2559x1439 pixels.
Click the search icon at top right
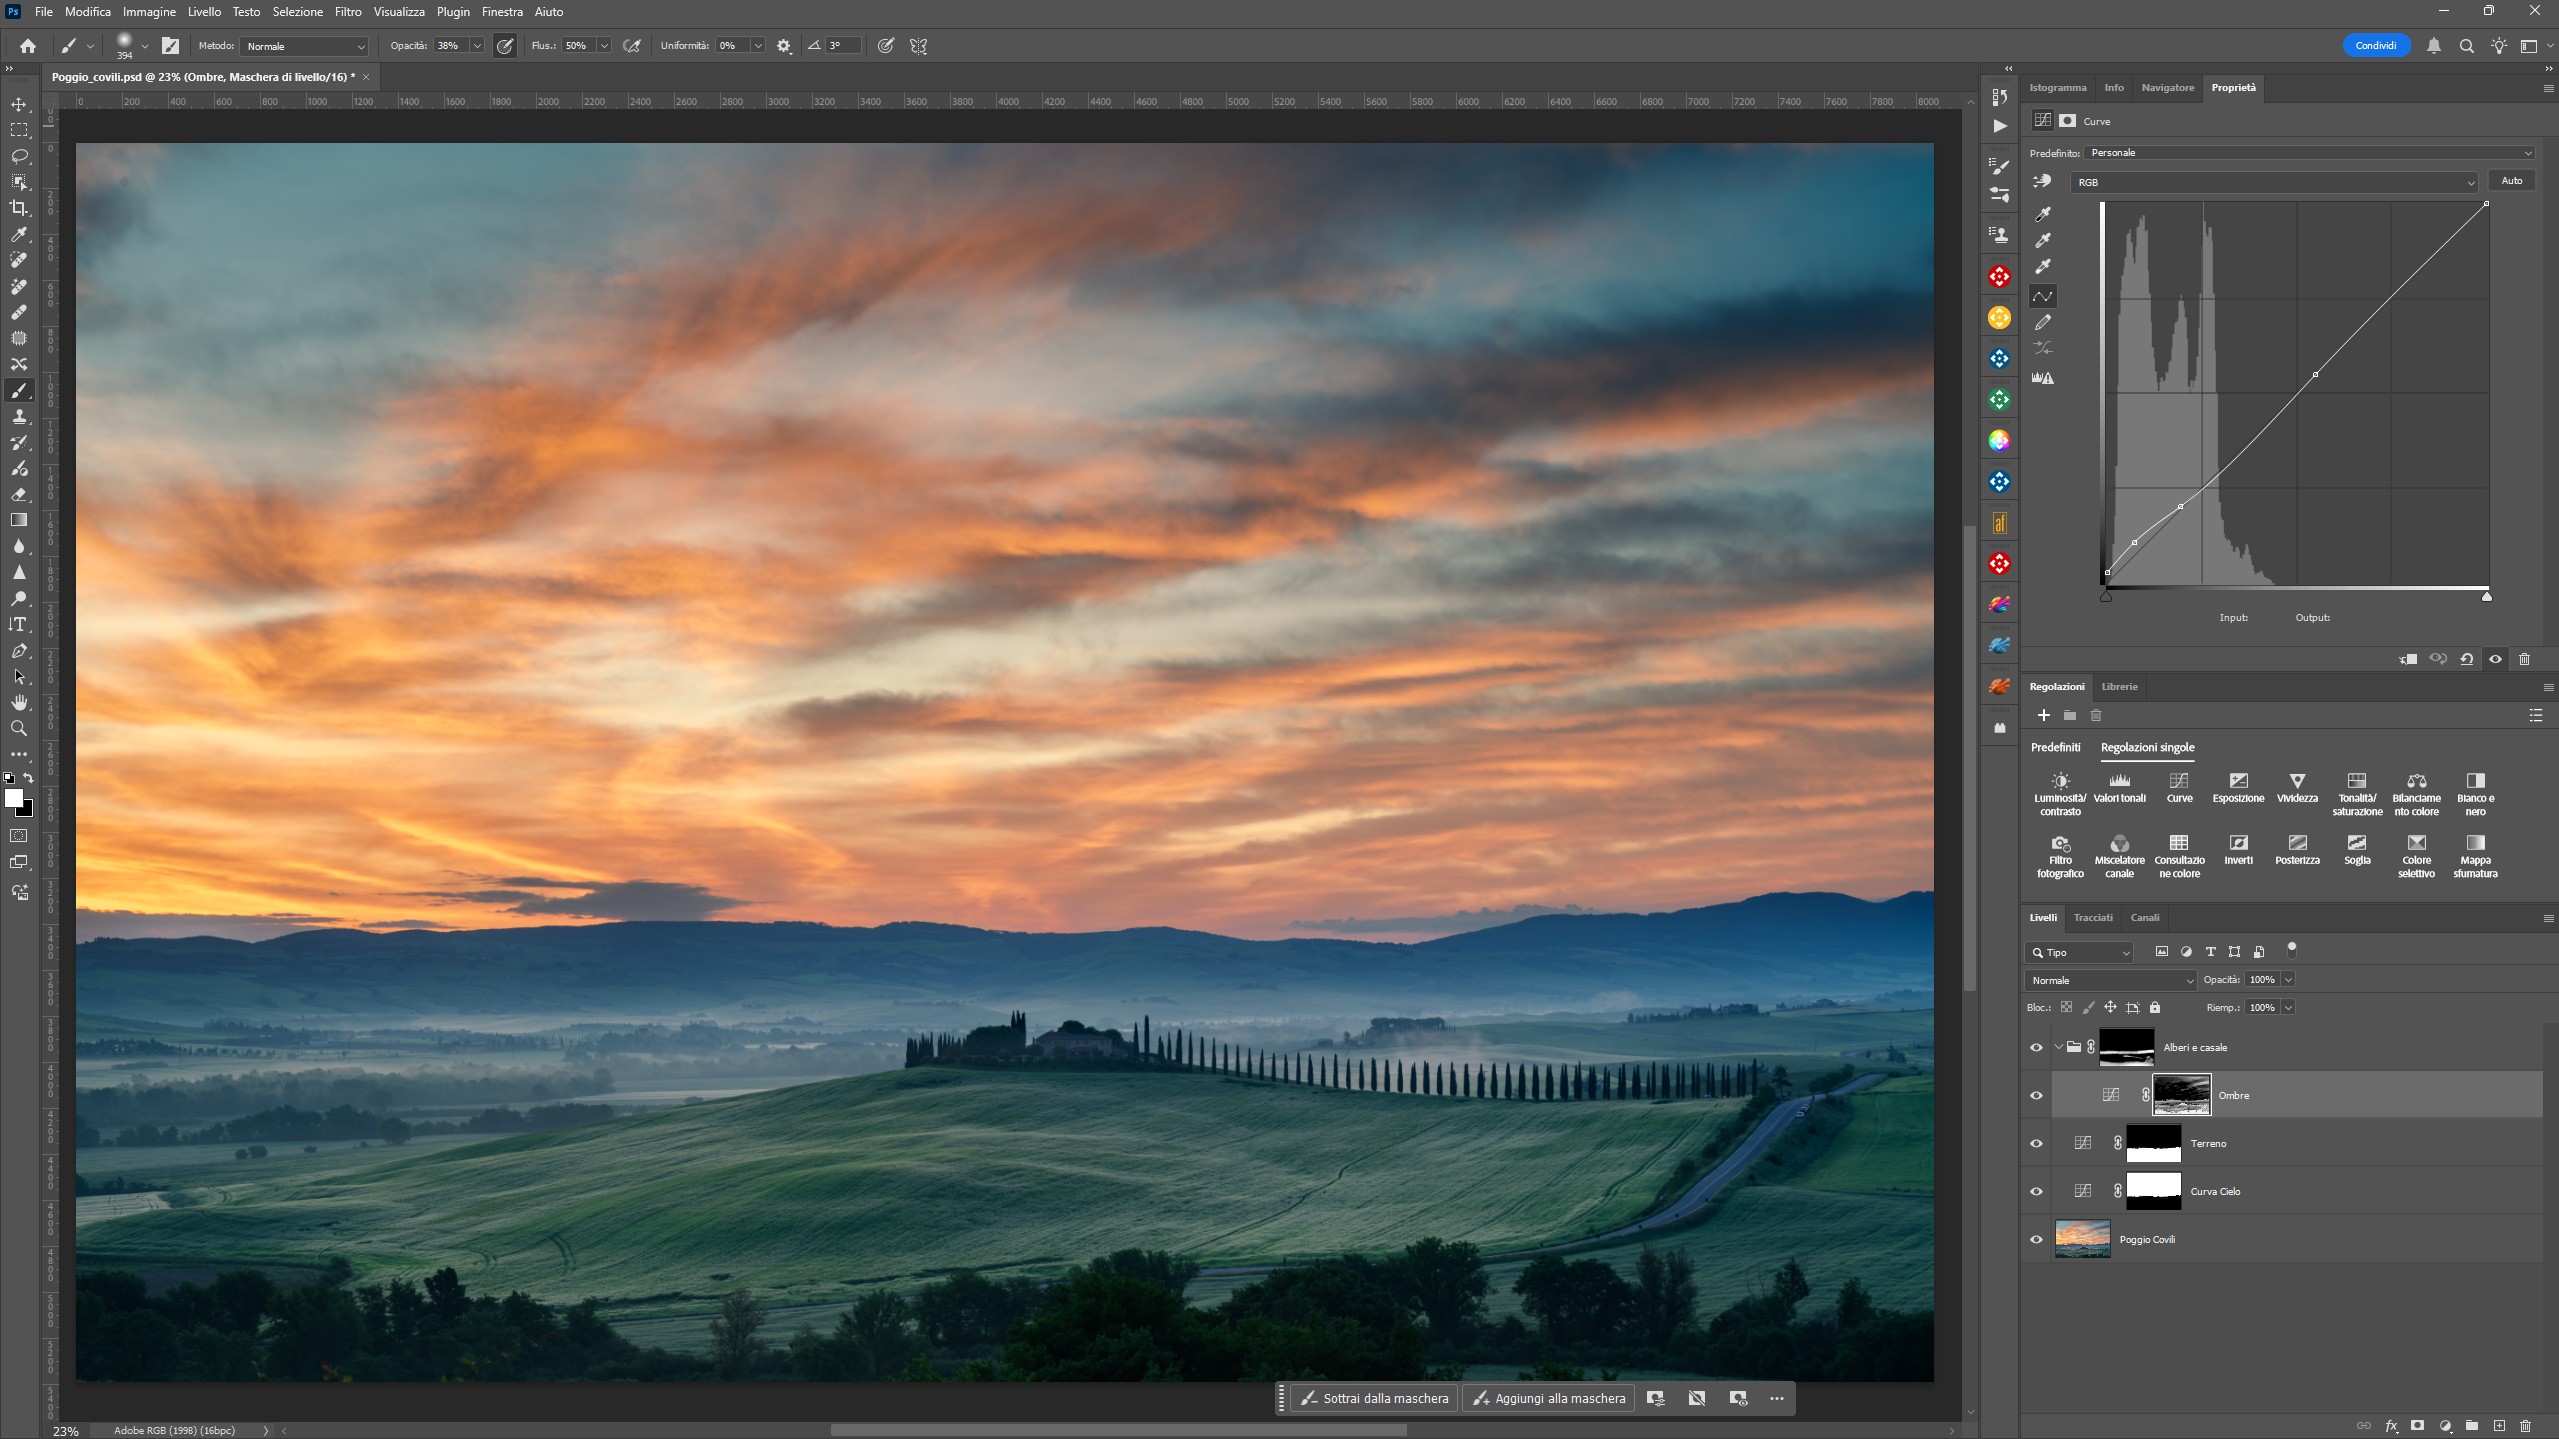(2467, 46)
